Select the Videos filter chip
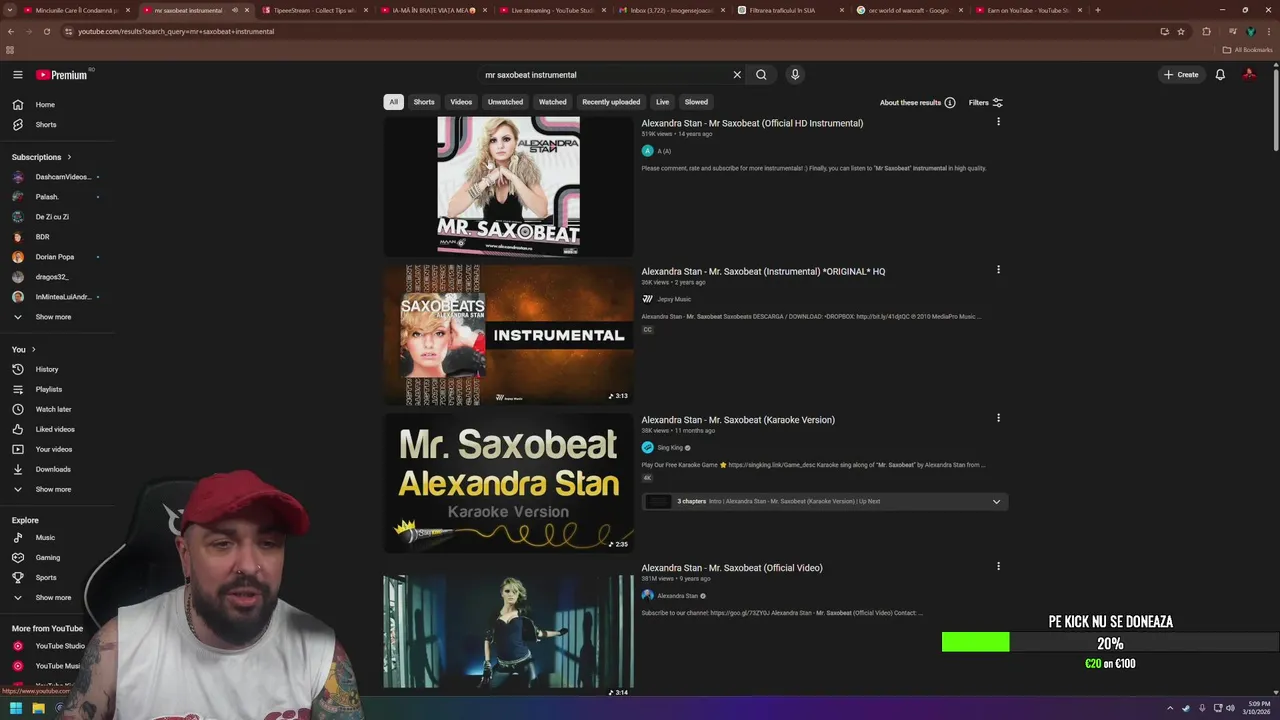 point(461,102)
